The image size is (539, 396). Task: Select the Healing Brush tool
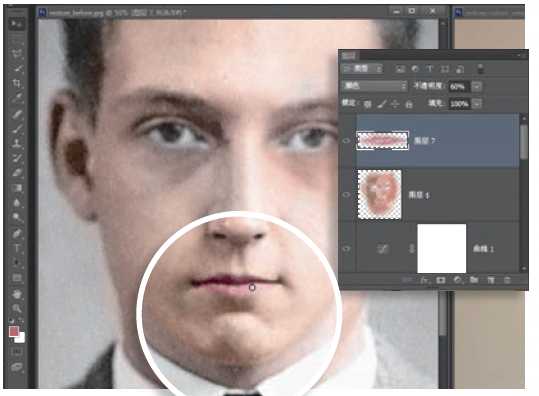(17, 113)
